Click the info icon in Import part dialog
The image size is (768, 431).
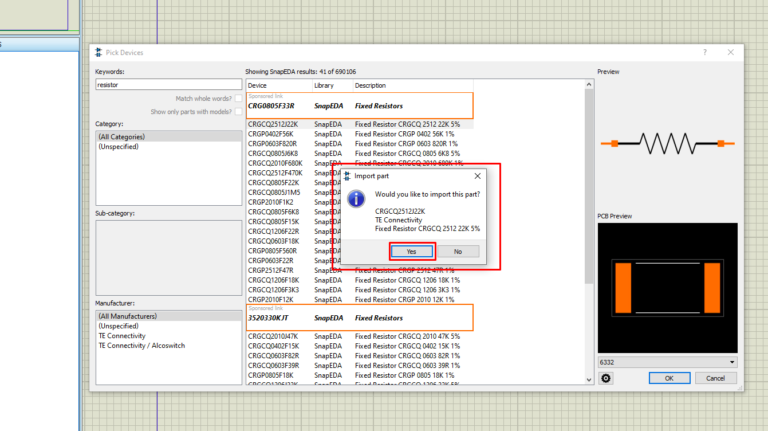click(x=356, y=199)
